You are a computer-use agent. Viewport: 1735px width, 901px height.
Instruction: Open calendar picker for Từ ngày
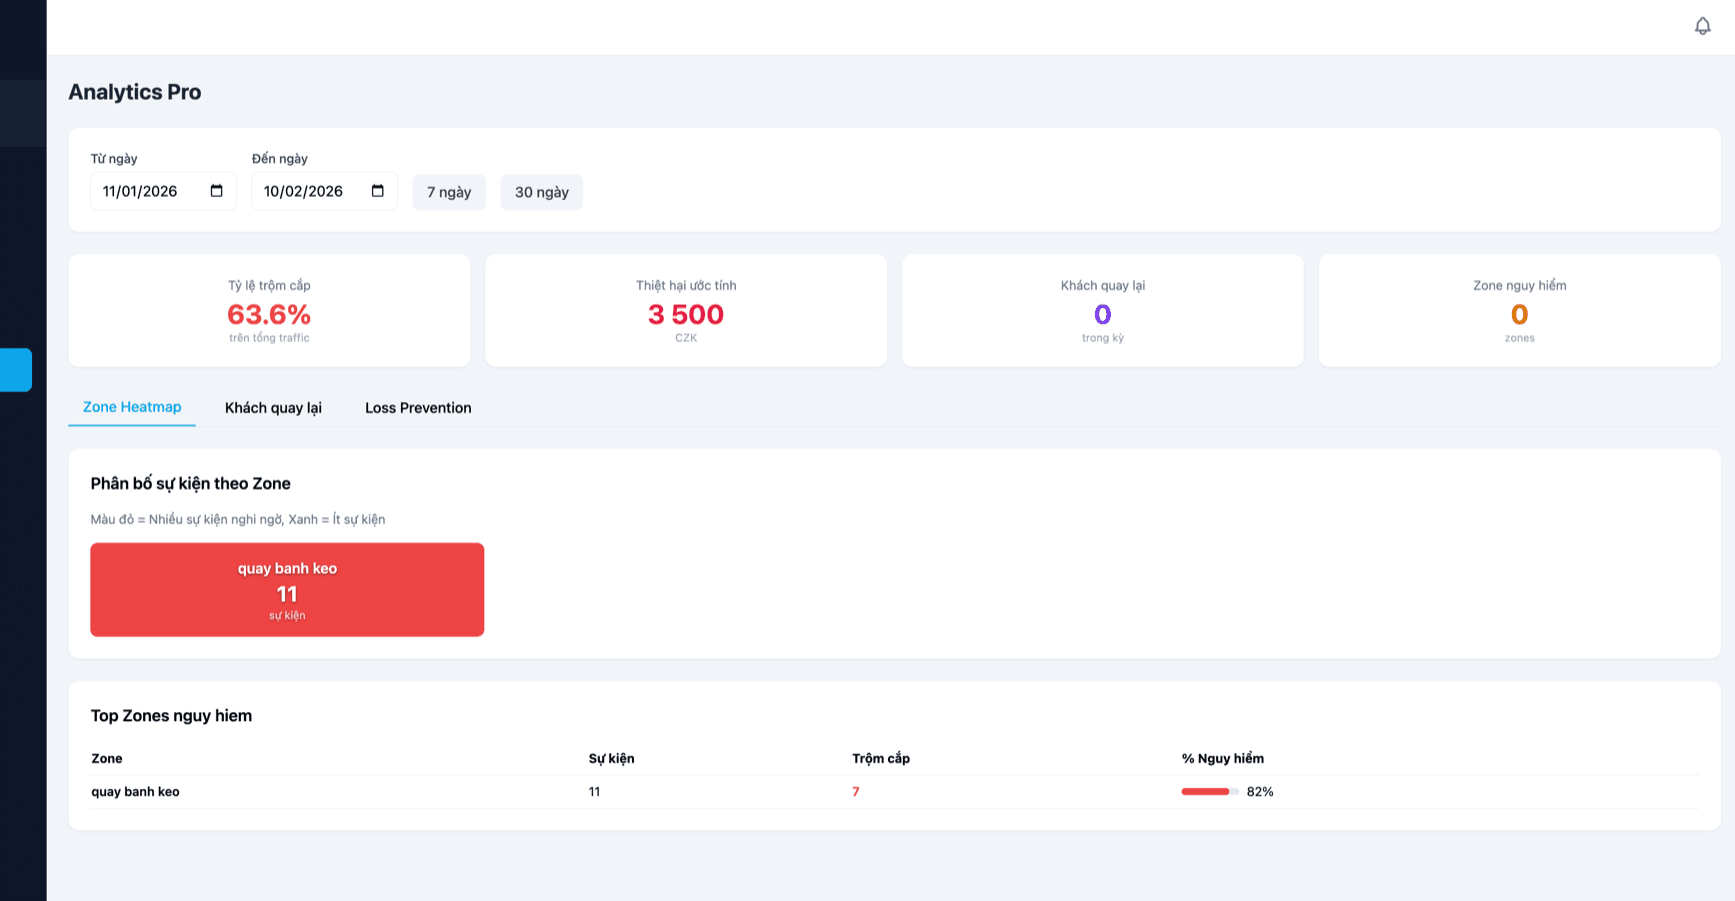tap(216, 191)
